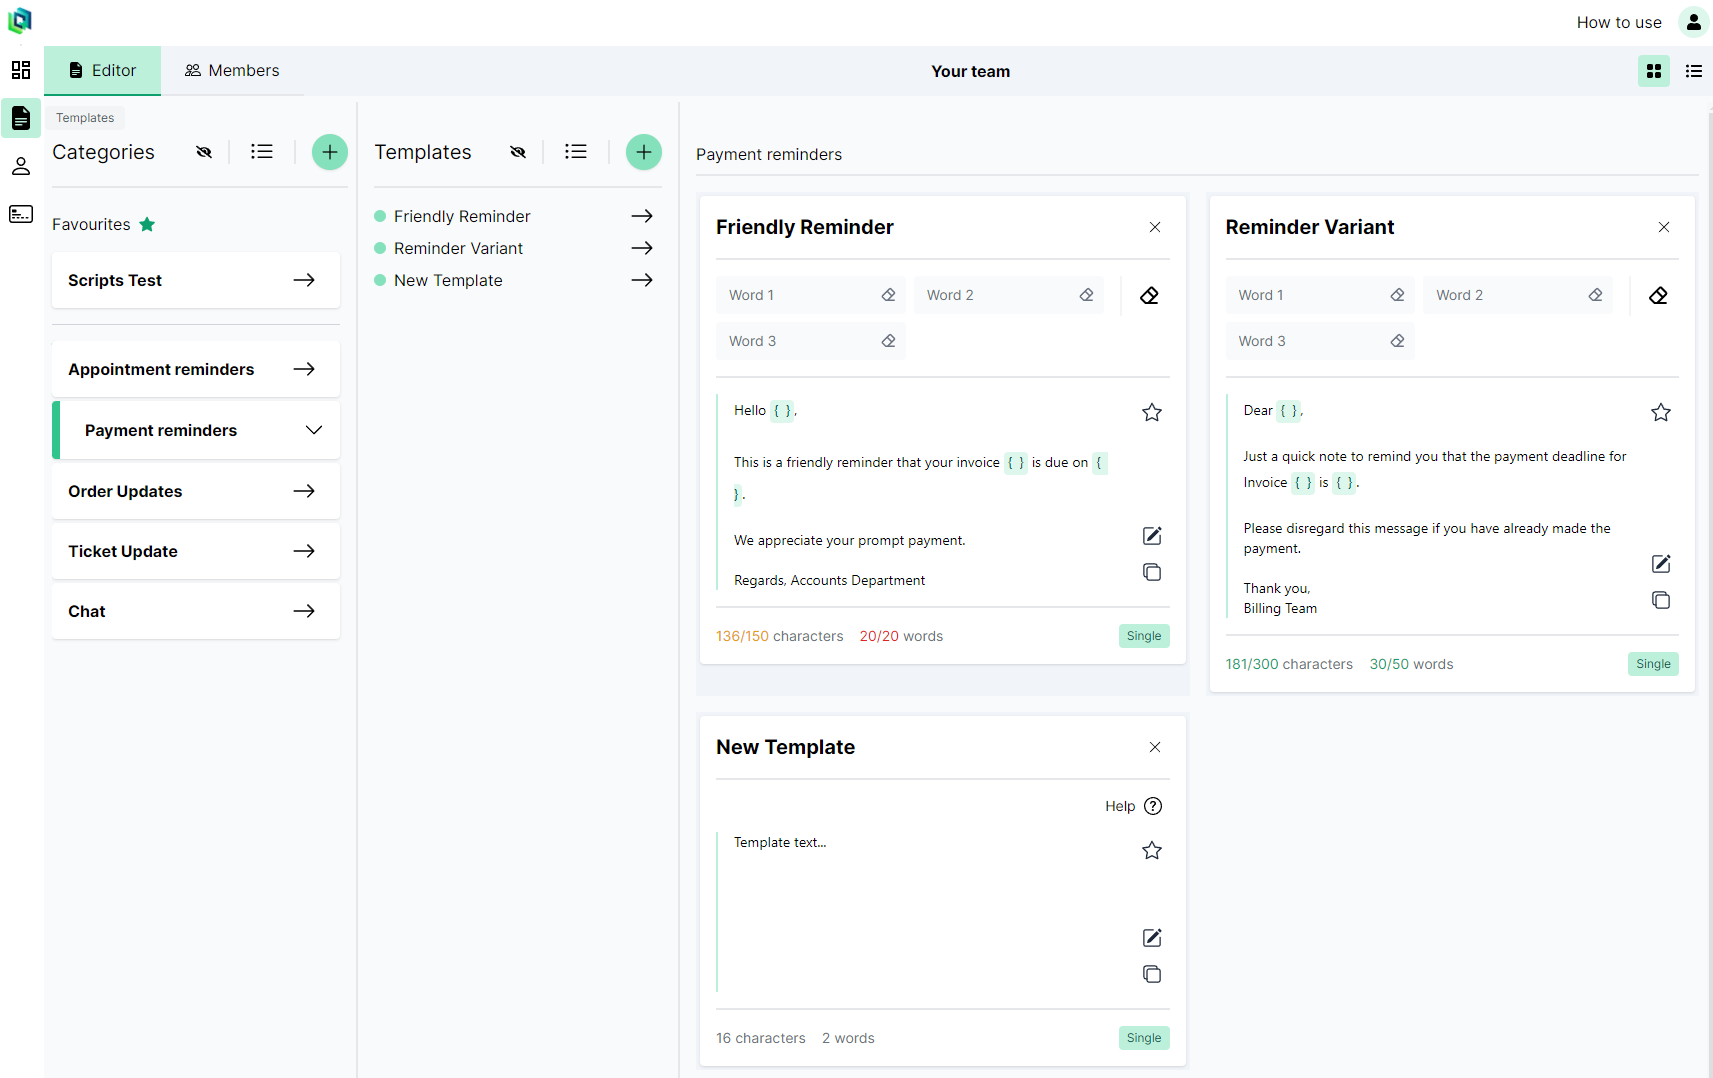
Task: Click the Templates breadcrumb label
Action: point(85,118)
